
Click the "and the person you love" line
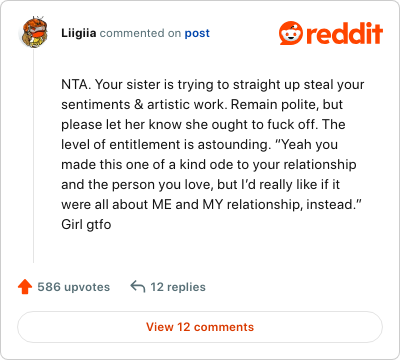coord(200,185)
